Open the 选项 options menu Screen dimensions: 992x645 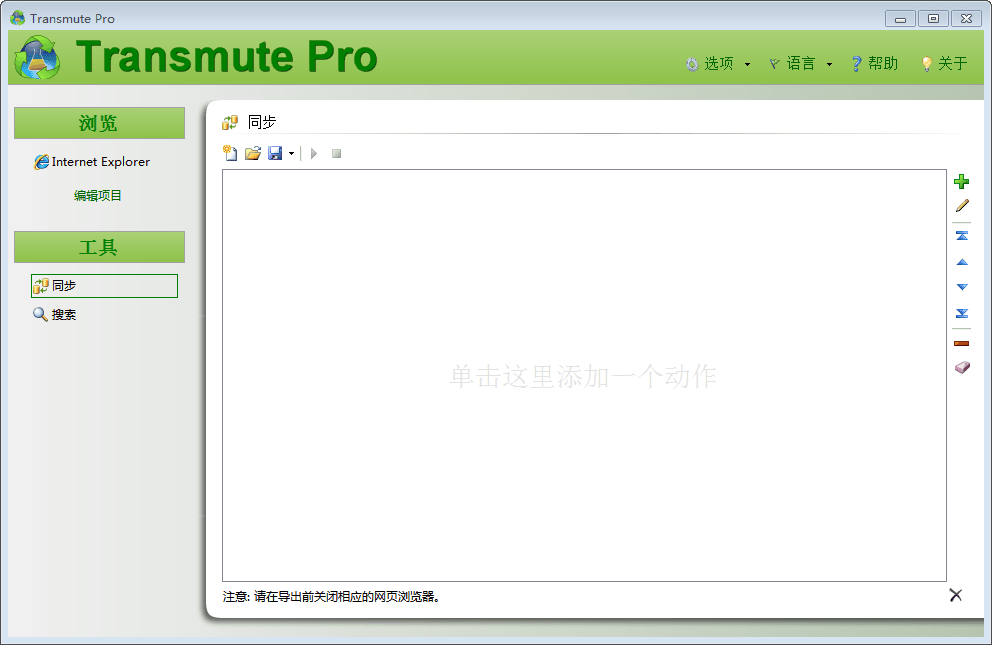(x=719, y=63)
